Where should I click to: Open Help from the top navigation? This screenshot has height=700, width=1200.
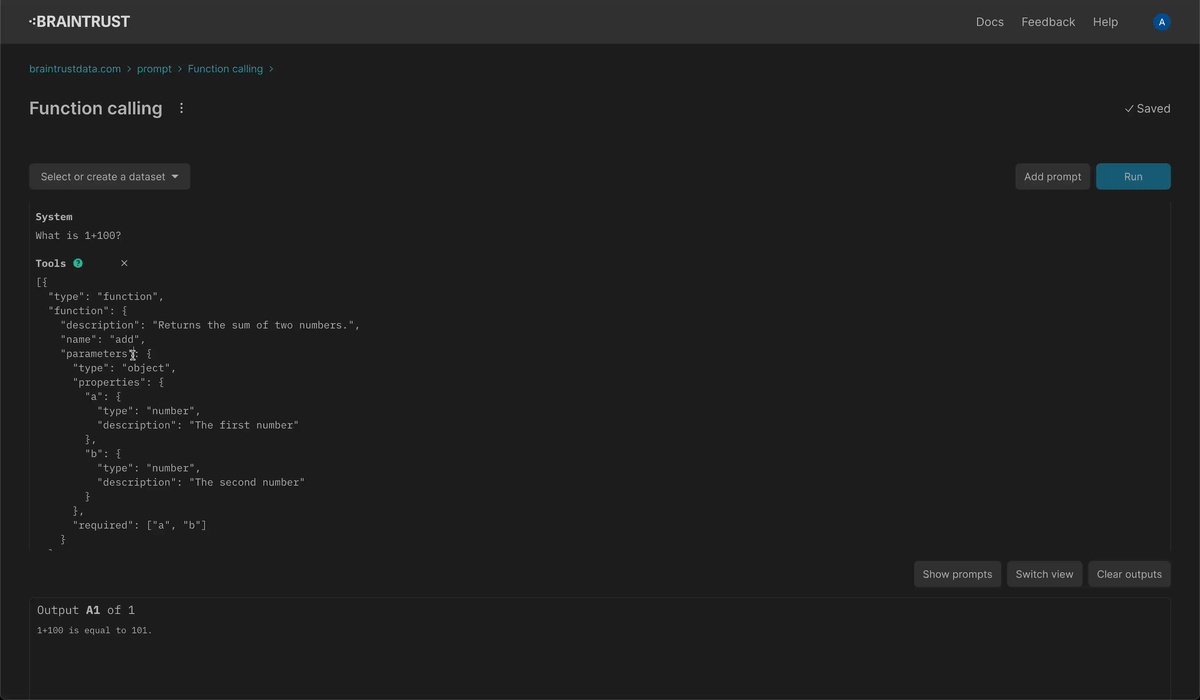point(1105,21)
